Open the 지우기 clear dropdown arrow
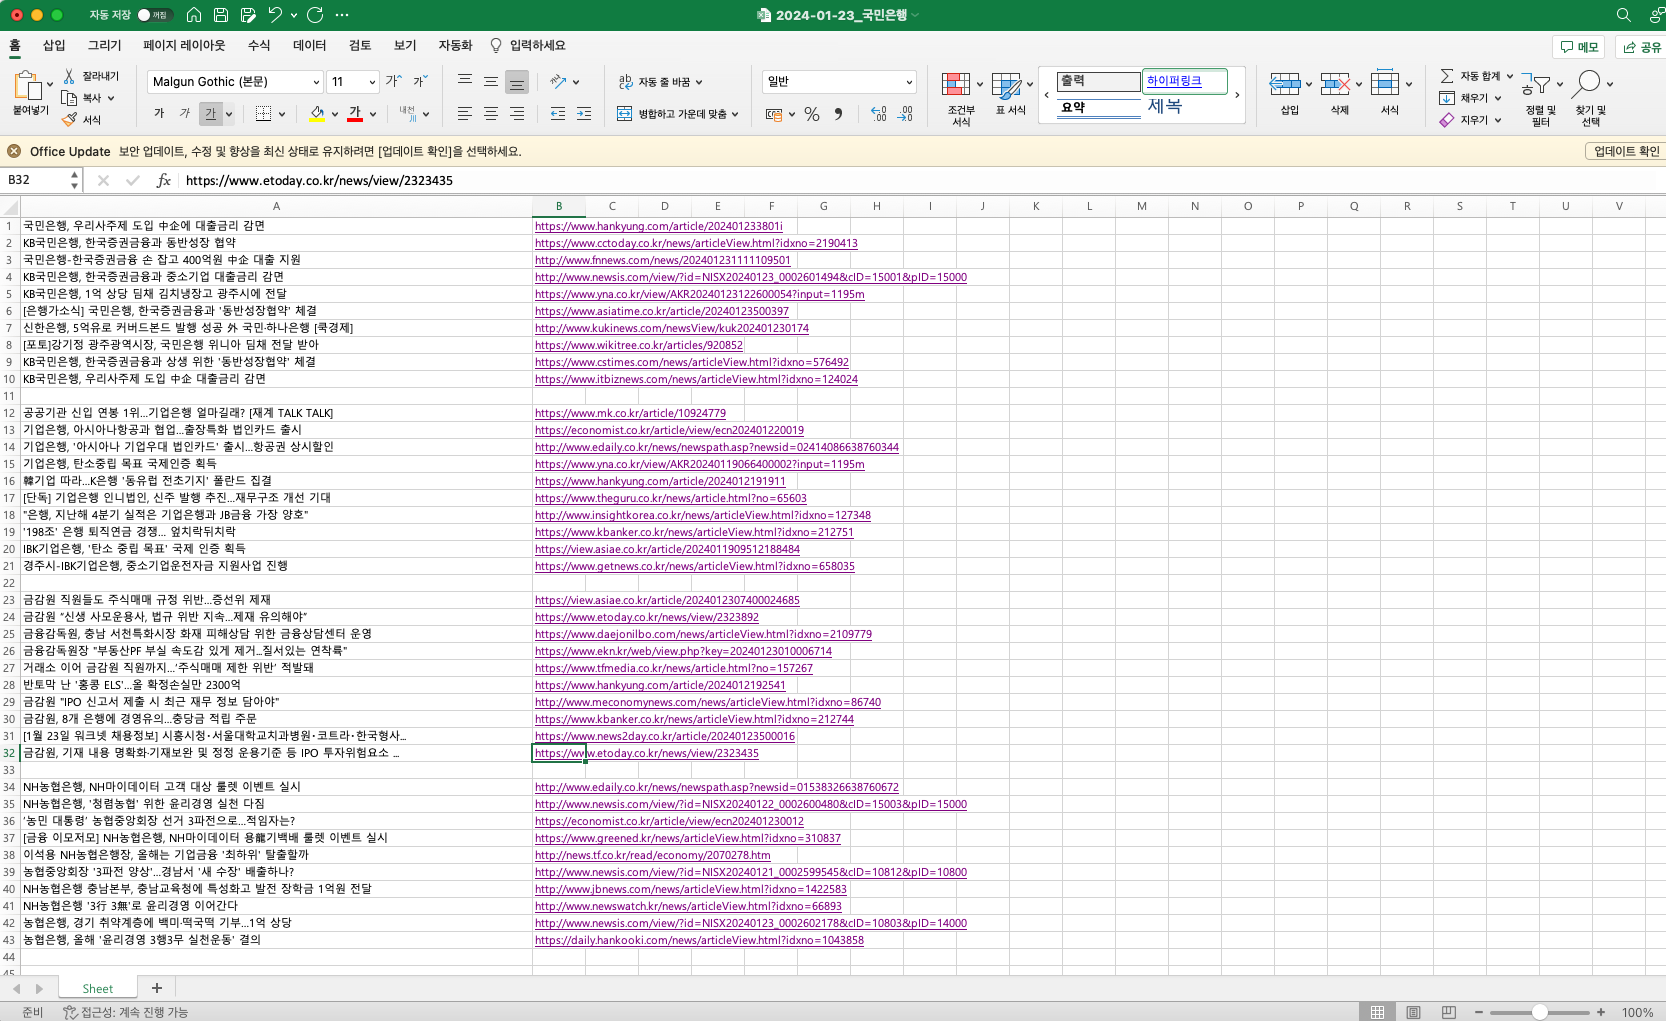 click(1498, 120)
